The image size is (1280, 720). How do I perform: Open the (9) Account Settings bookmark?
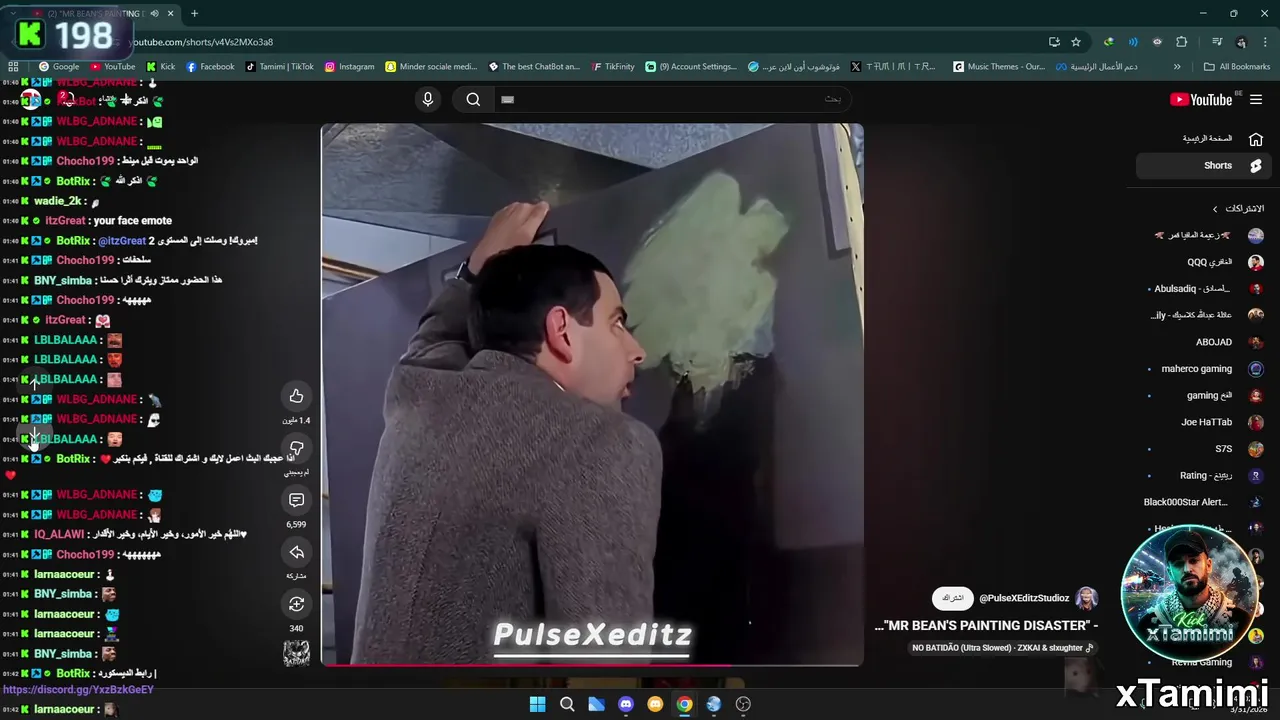pyautogui.click(x=691, y=67)
